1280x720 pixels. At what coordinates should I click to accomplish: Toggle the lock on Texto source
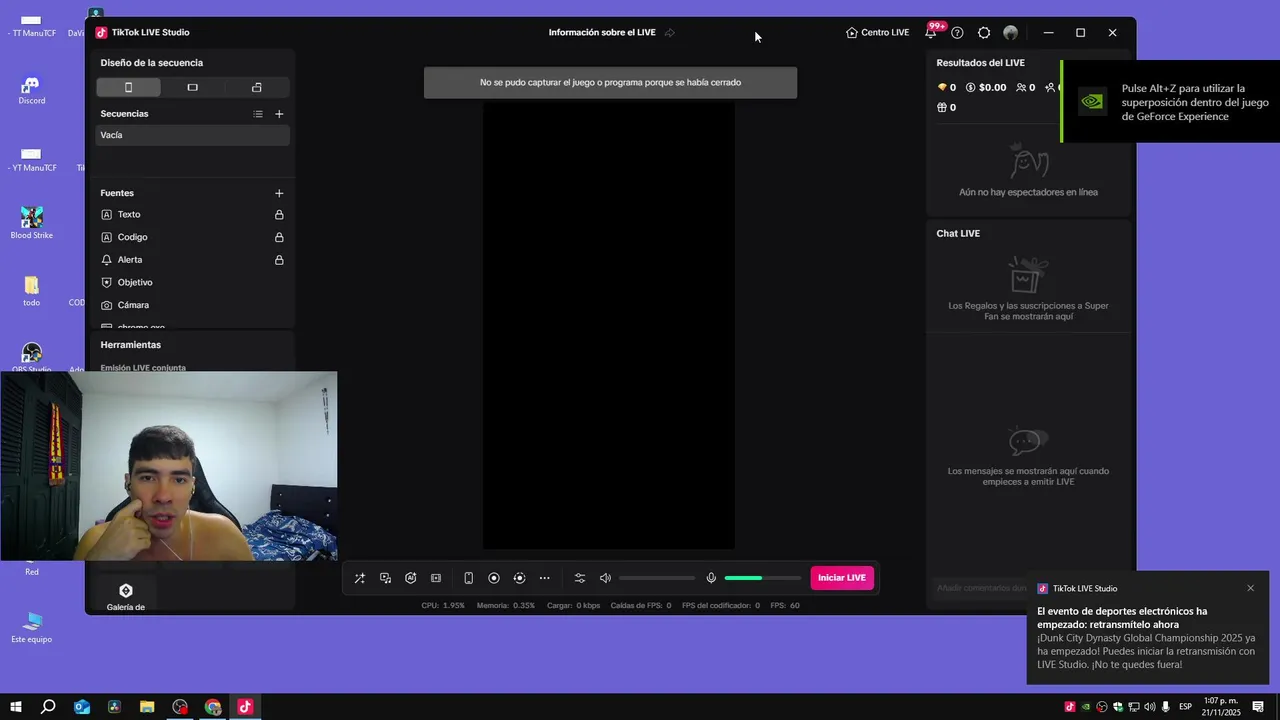click(x=279, y=215)
